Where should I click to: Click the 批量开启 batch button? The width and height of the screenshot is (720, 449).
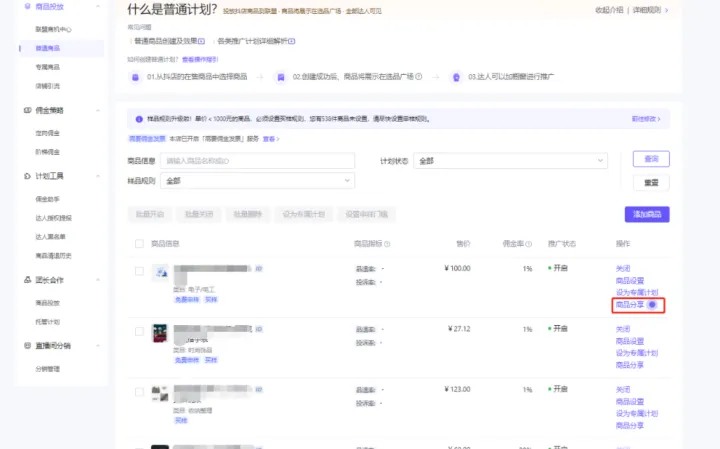tap(150, 214)
